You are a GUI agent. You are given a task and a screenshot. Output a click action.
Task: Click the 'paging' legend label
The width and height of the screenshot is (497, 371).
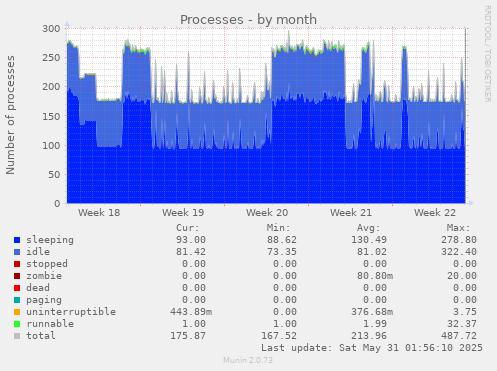44,300
